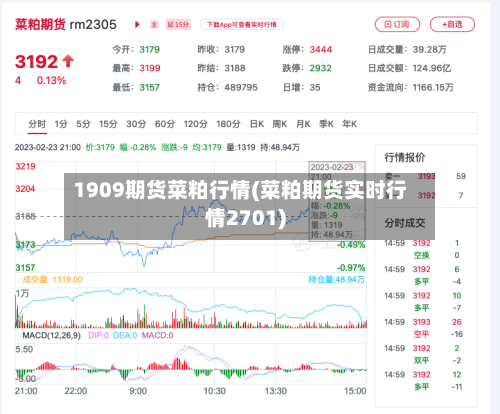500x414 pixels.
Task: Select the 分时 chart tab
Action: coord(37,124)
